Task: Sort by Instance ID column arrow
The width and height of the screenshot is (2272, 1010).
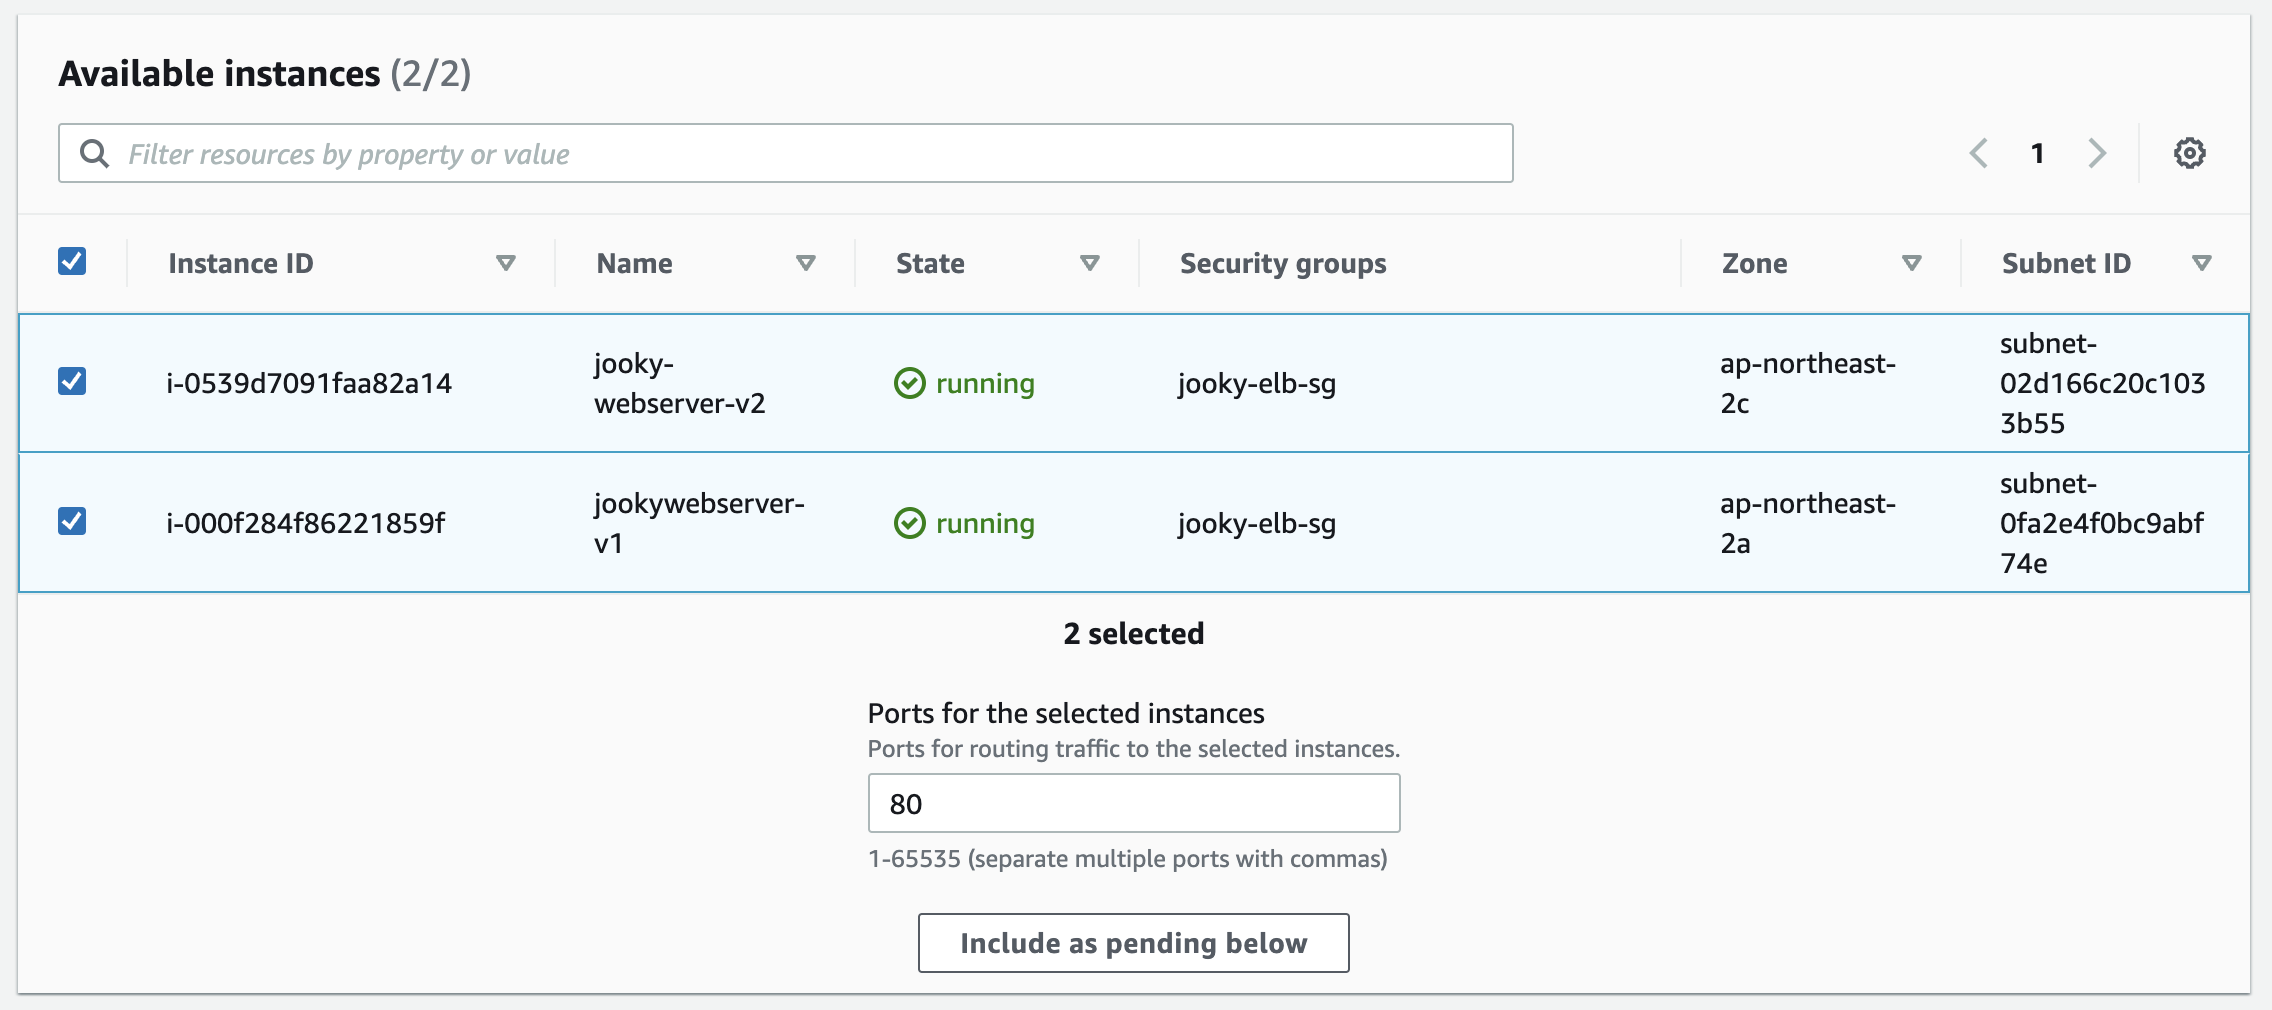Action: [506, 263]
